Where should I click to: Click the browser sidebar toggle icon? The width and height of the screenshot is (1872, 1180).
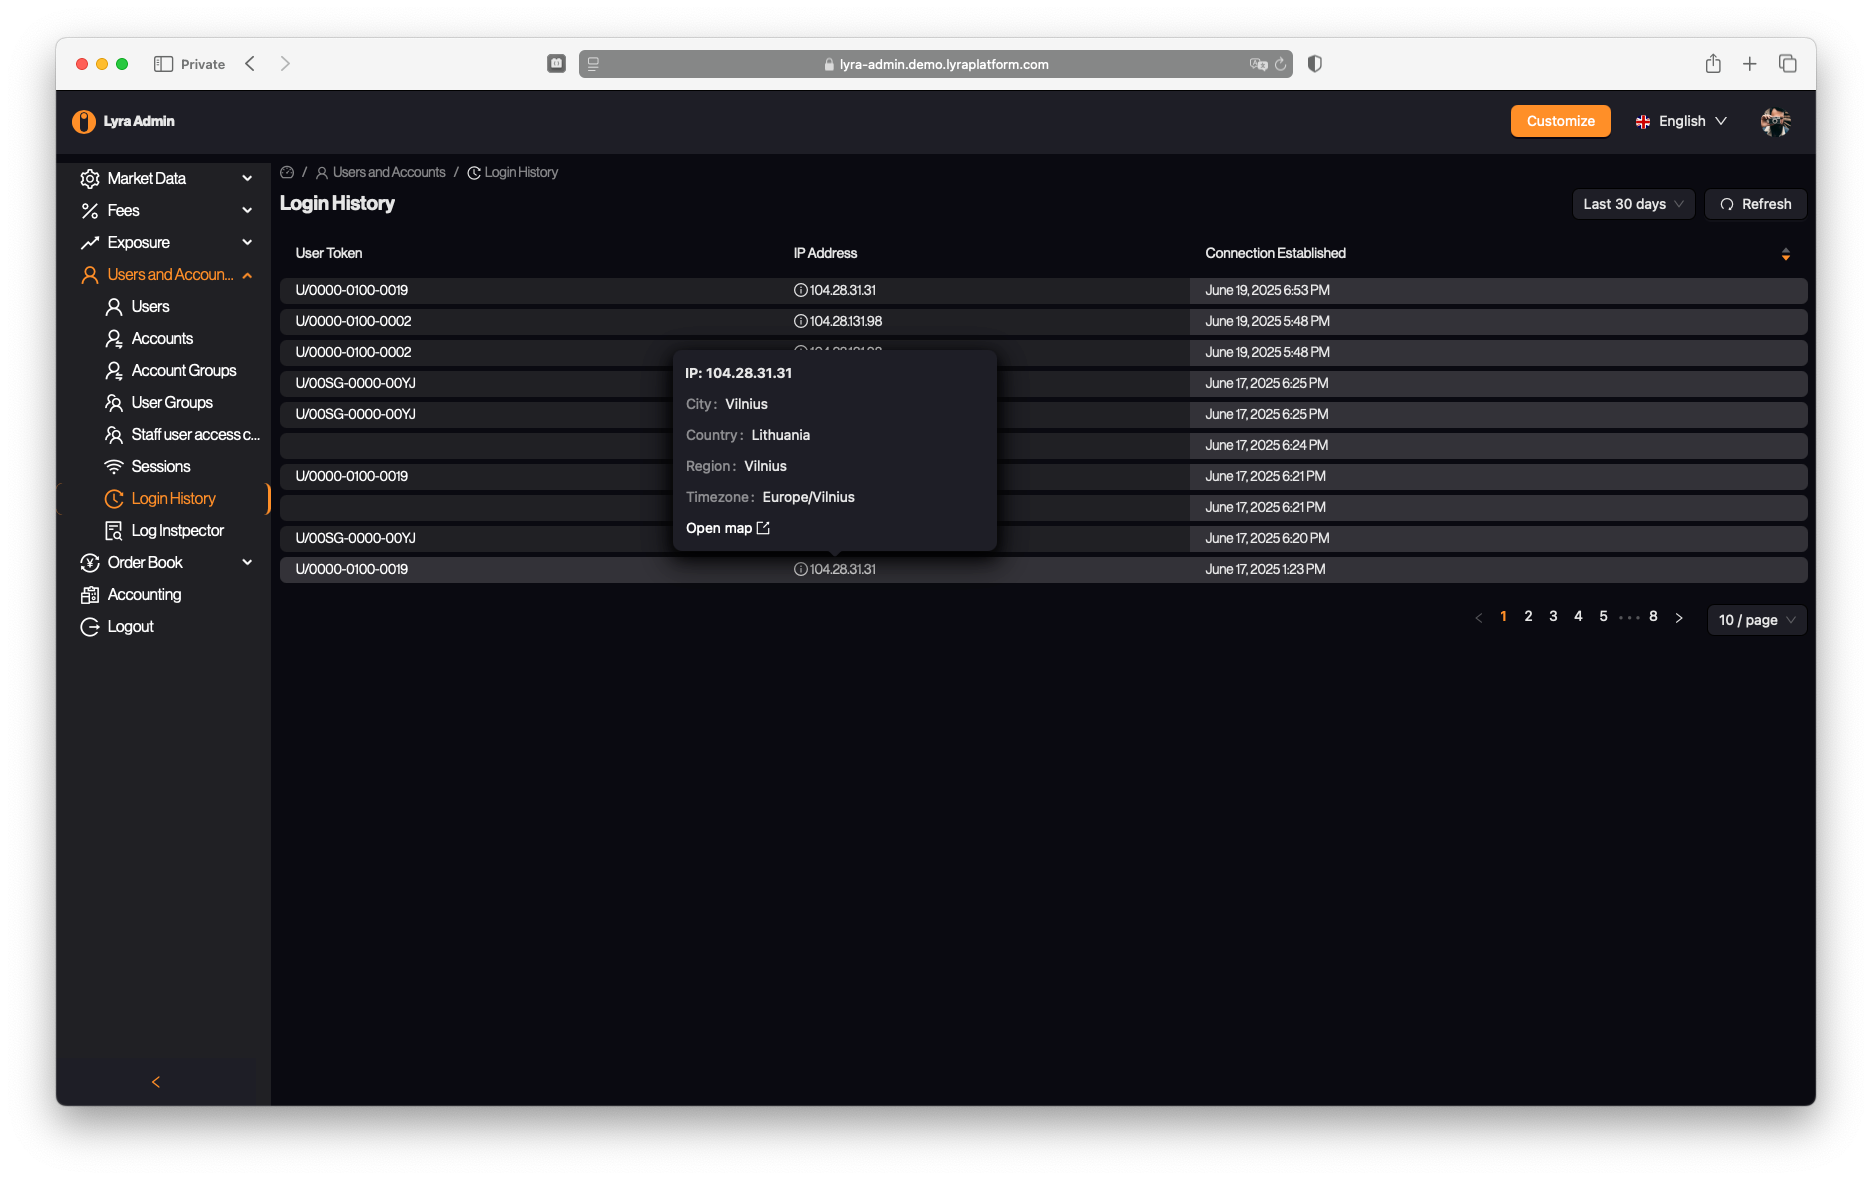tap(163, 64)
